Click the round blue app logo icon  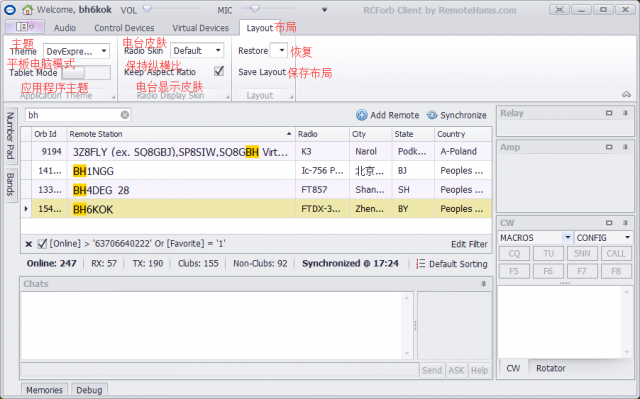(10, 10)
